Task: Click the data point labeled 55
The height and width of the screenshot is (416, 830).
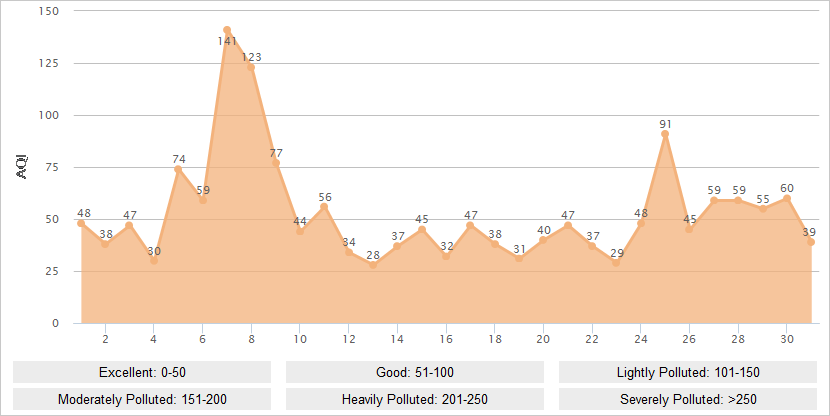Action: tap(763, 209)
